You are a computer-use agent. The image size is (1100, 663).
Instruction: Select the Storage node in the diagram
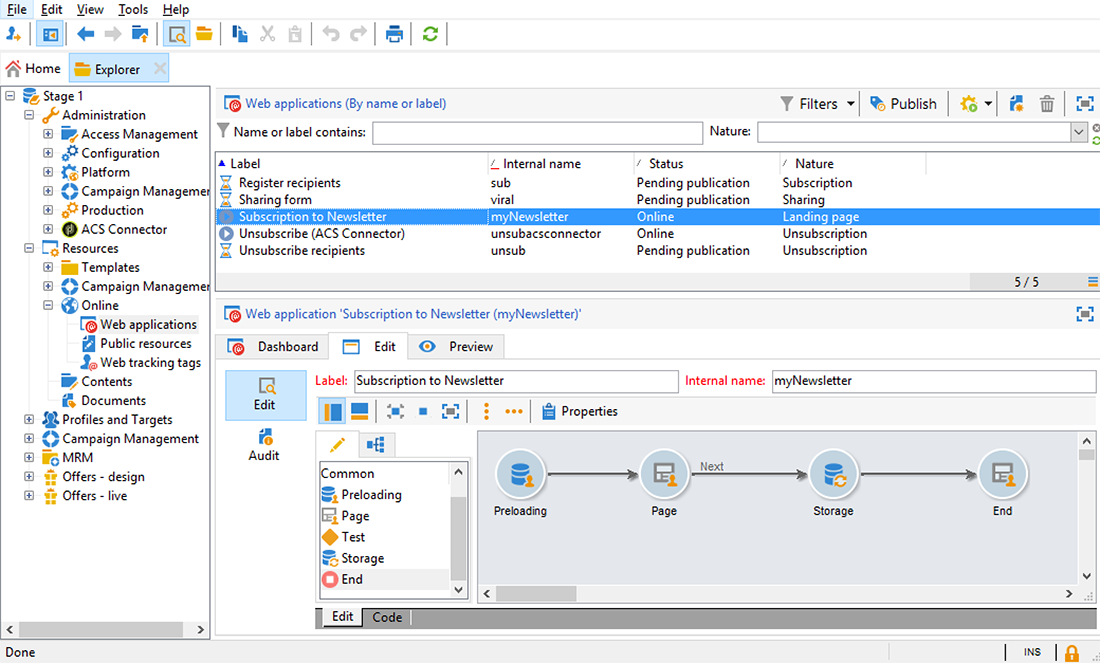coord(832,474)
